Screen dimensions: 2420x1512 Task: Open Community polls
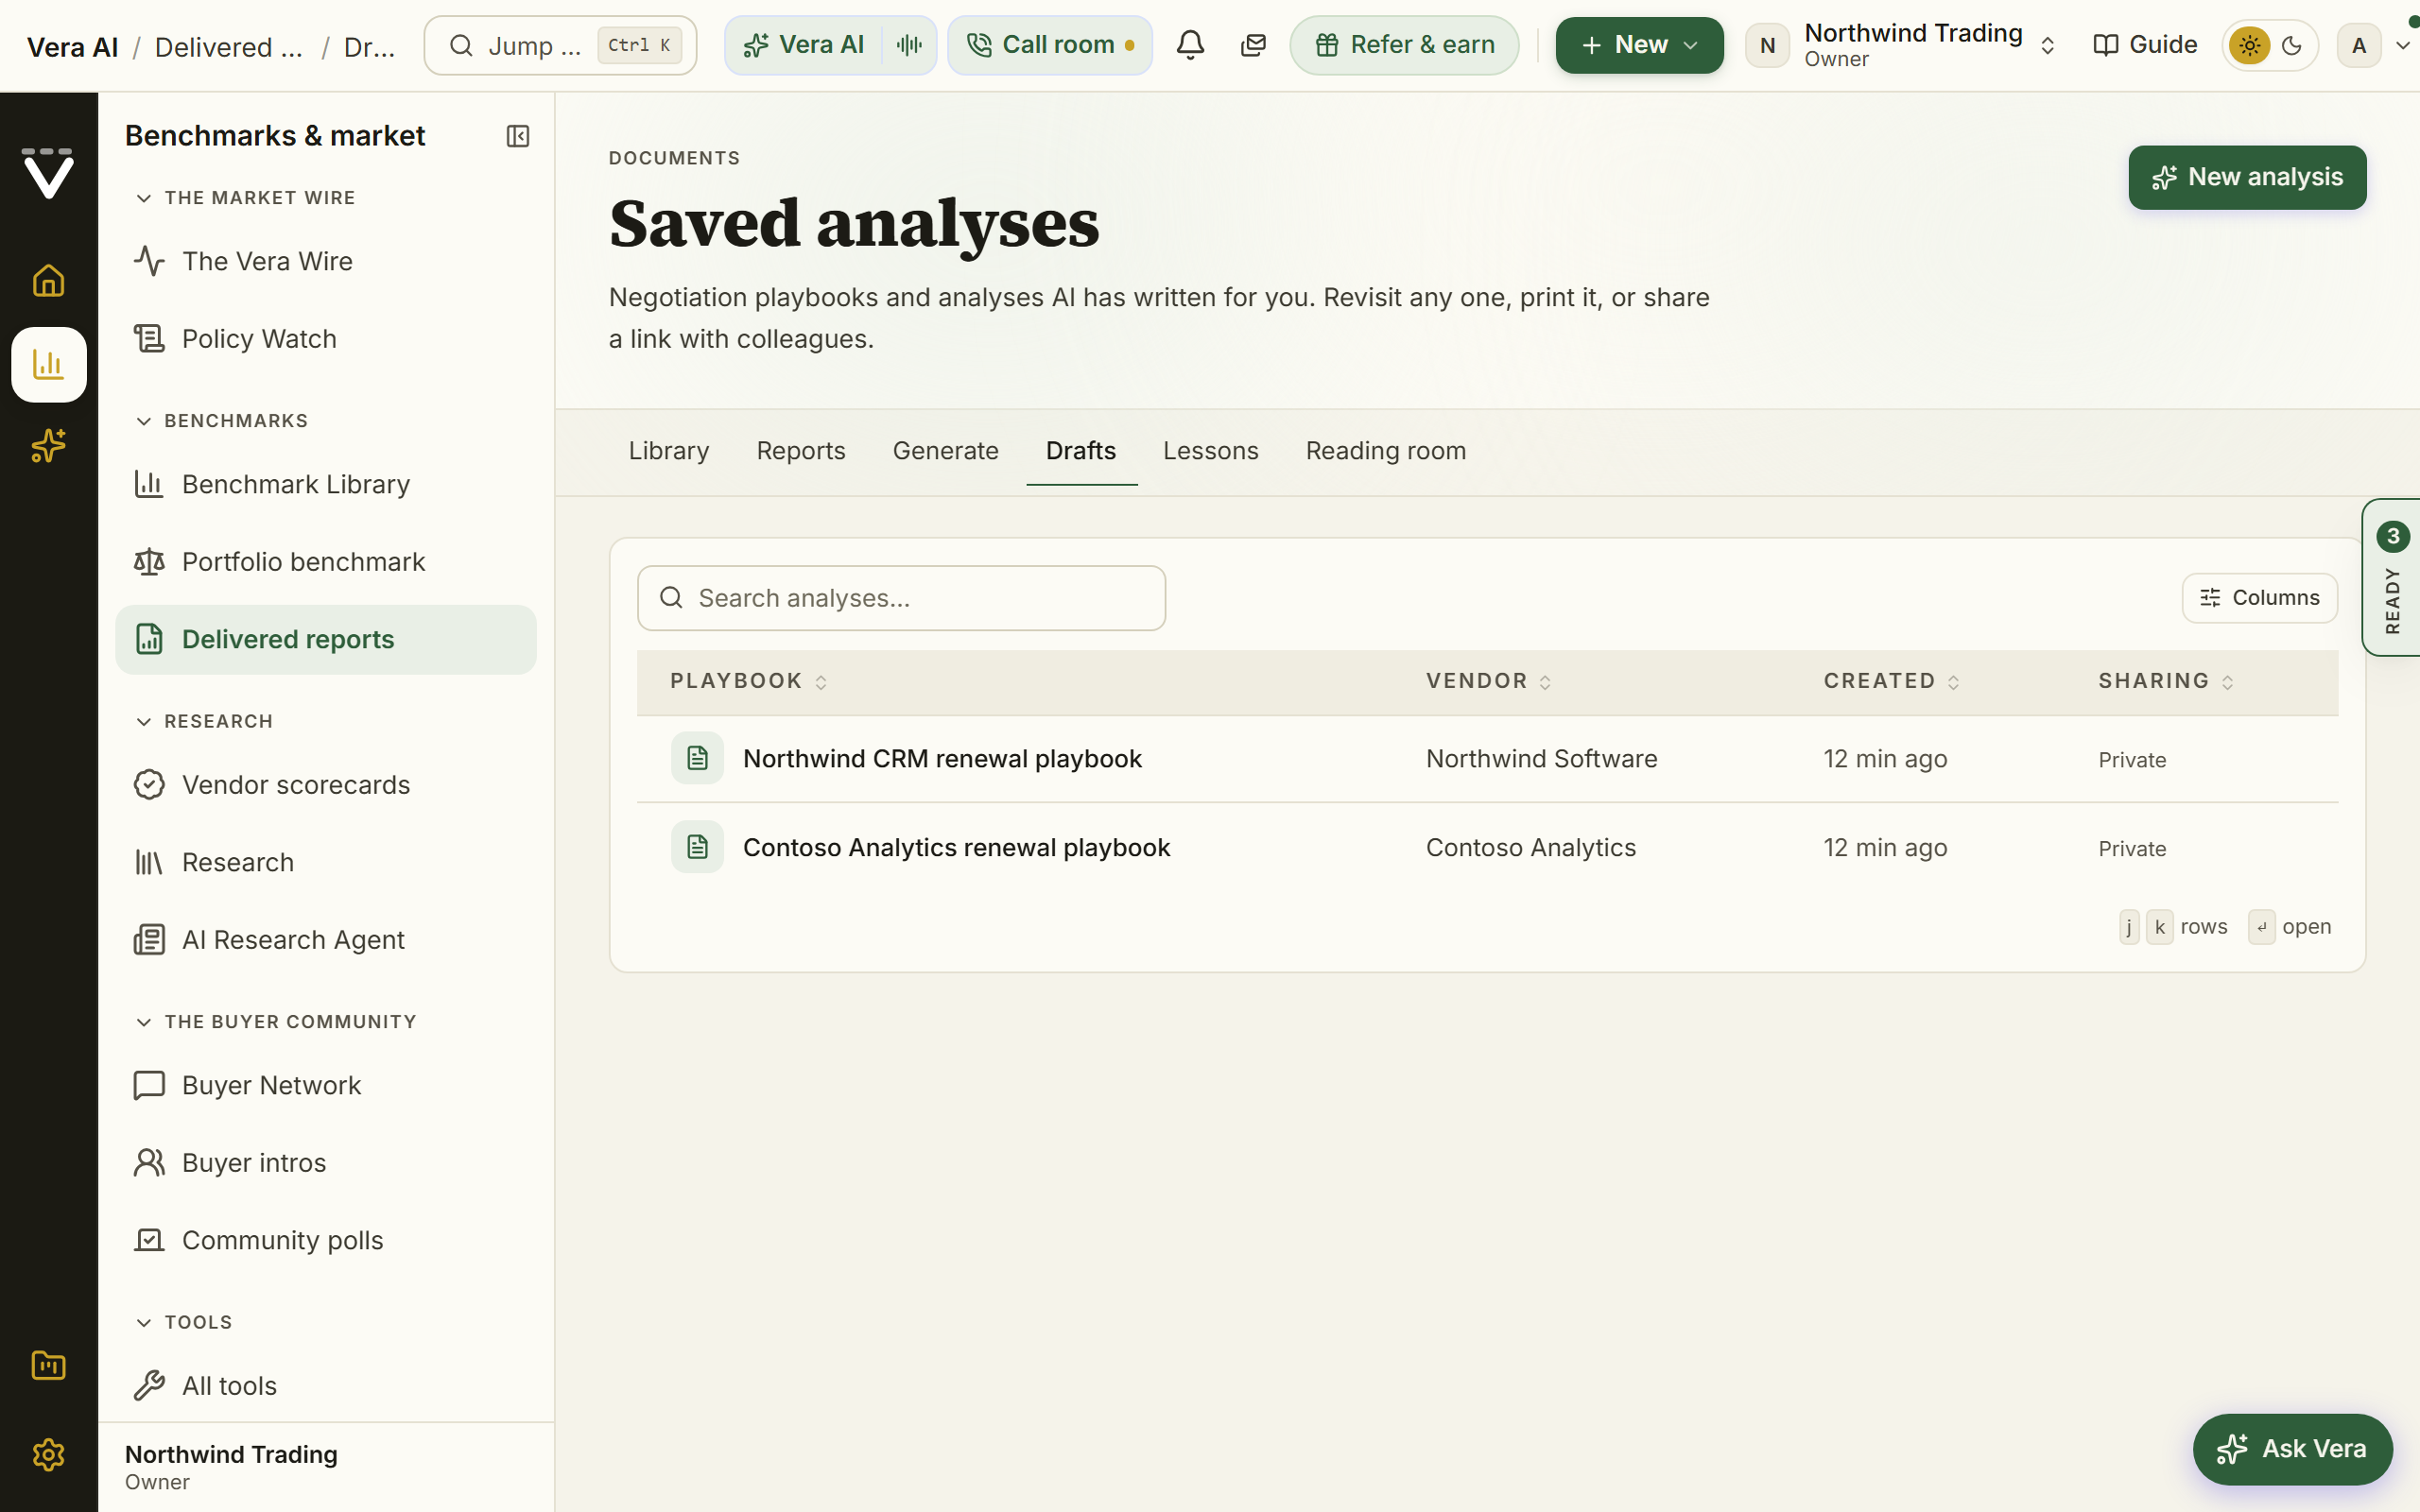tap(326, 1240)
